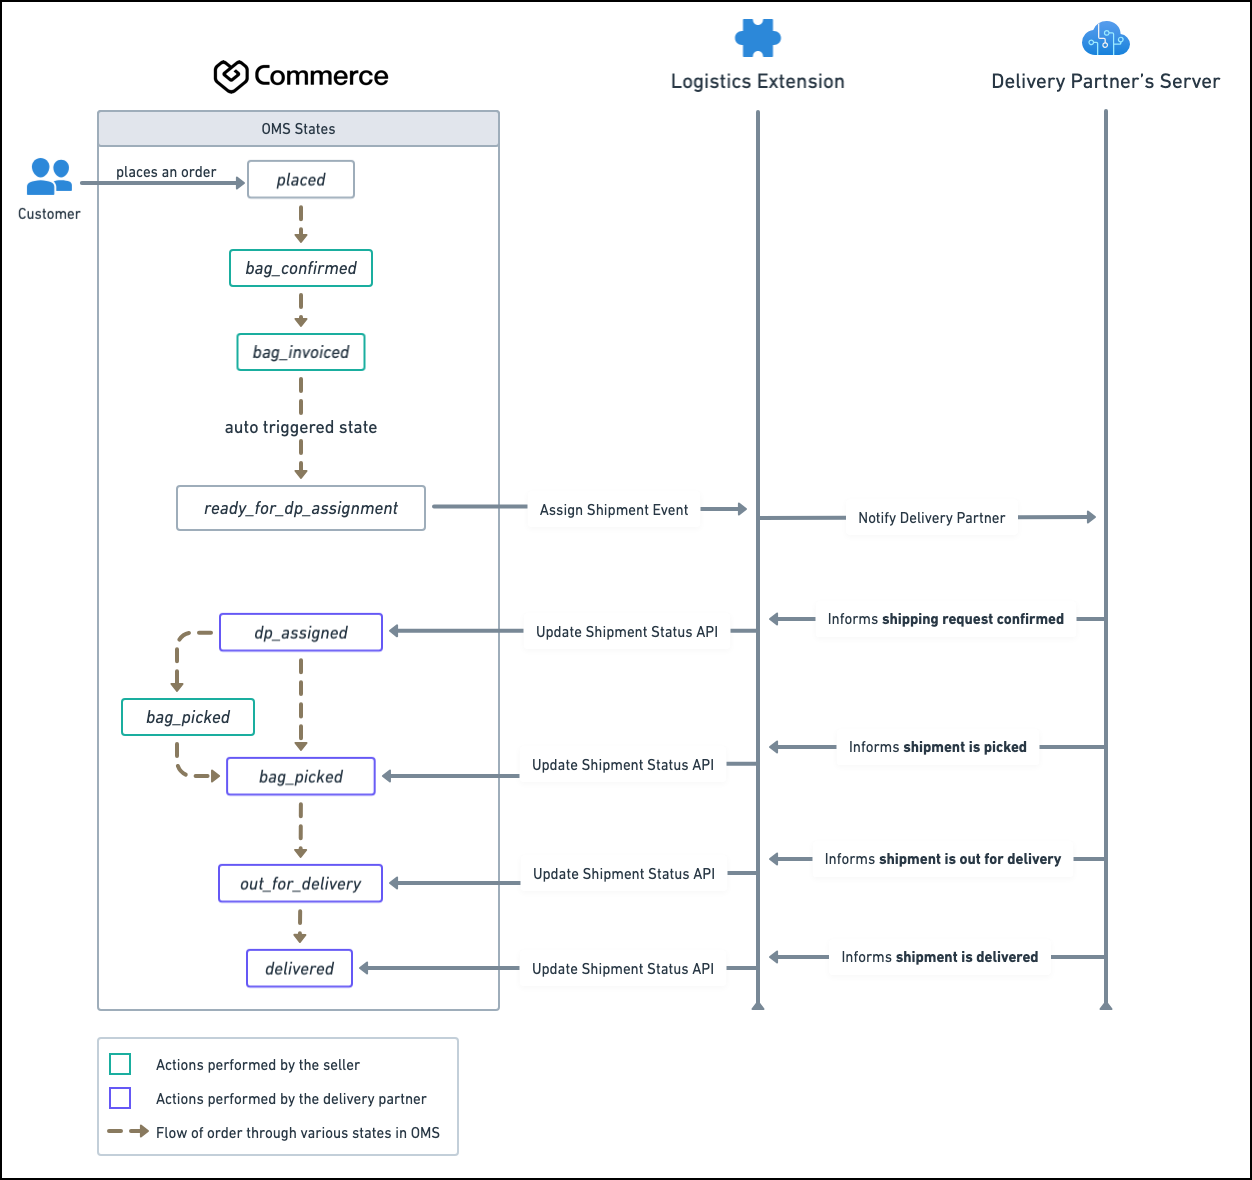Click the green seller legend square
Screen dimensions: 1252x1180
pyautogui.click(x=120, y=1064)
